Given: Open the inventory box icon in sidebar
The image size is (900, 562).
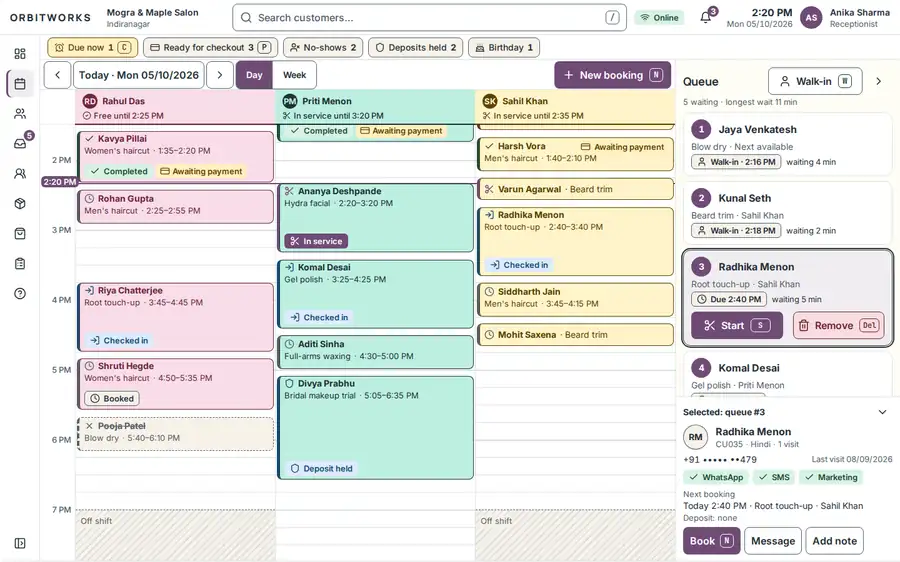Looking at the screenshot, I should tap(20, 203).
